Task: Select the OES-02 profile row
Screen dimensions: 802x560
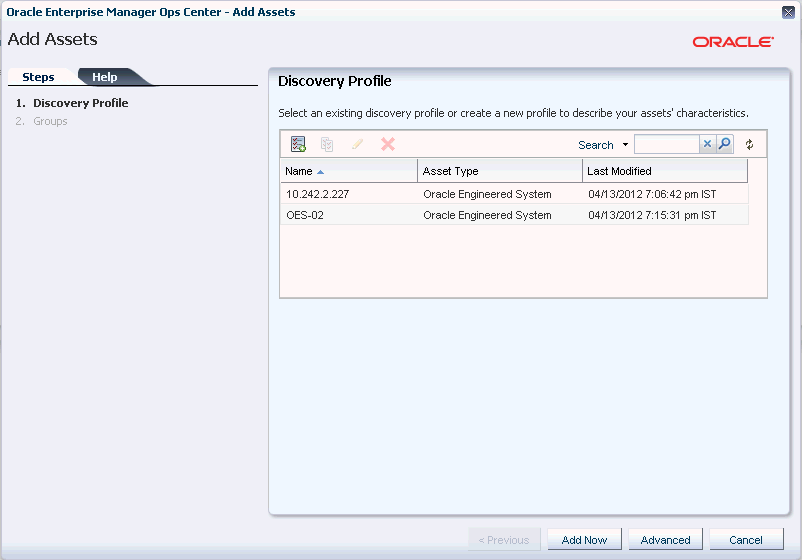Action: click(x=514, y=215)
